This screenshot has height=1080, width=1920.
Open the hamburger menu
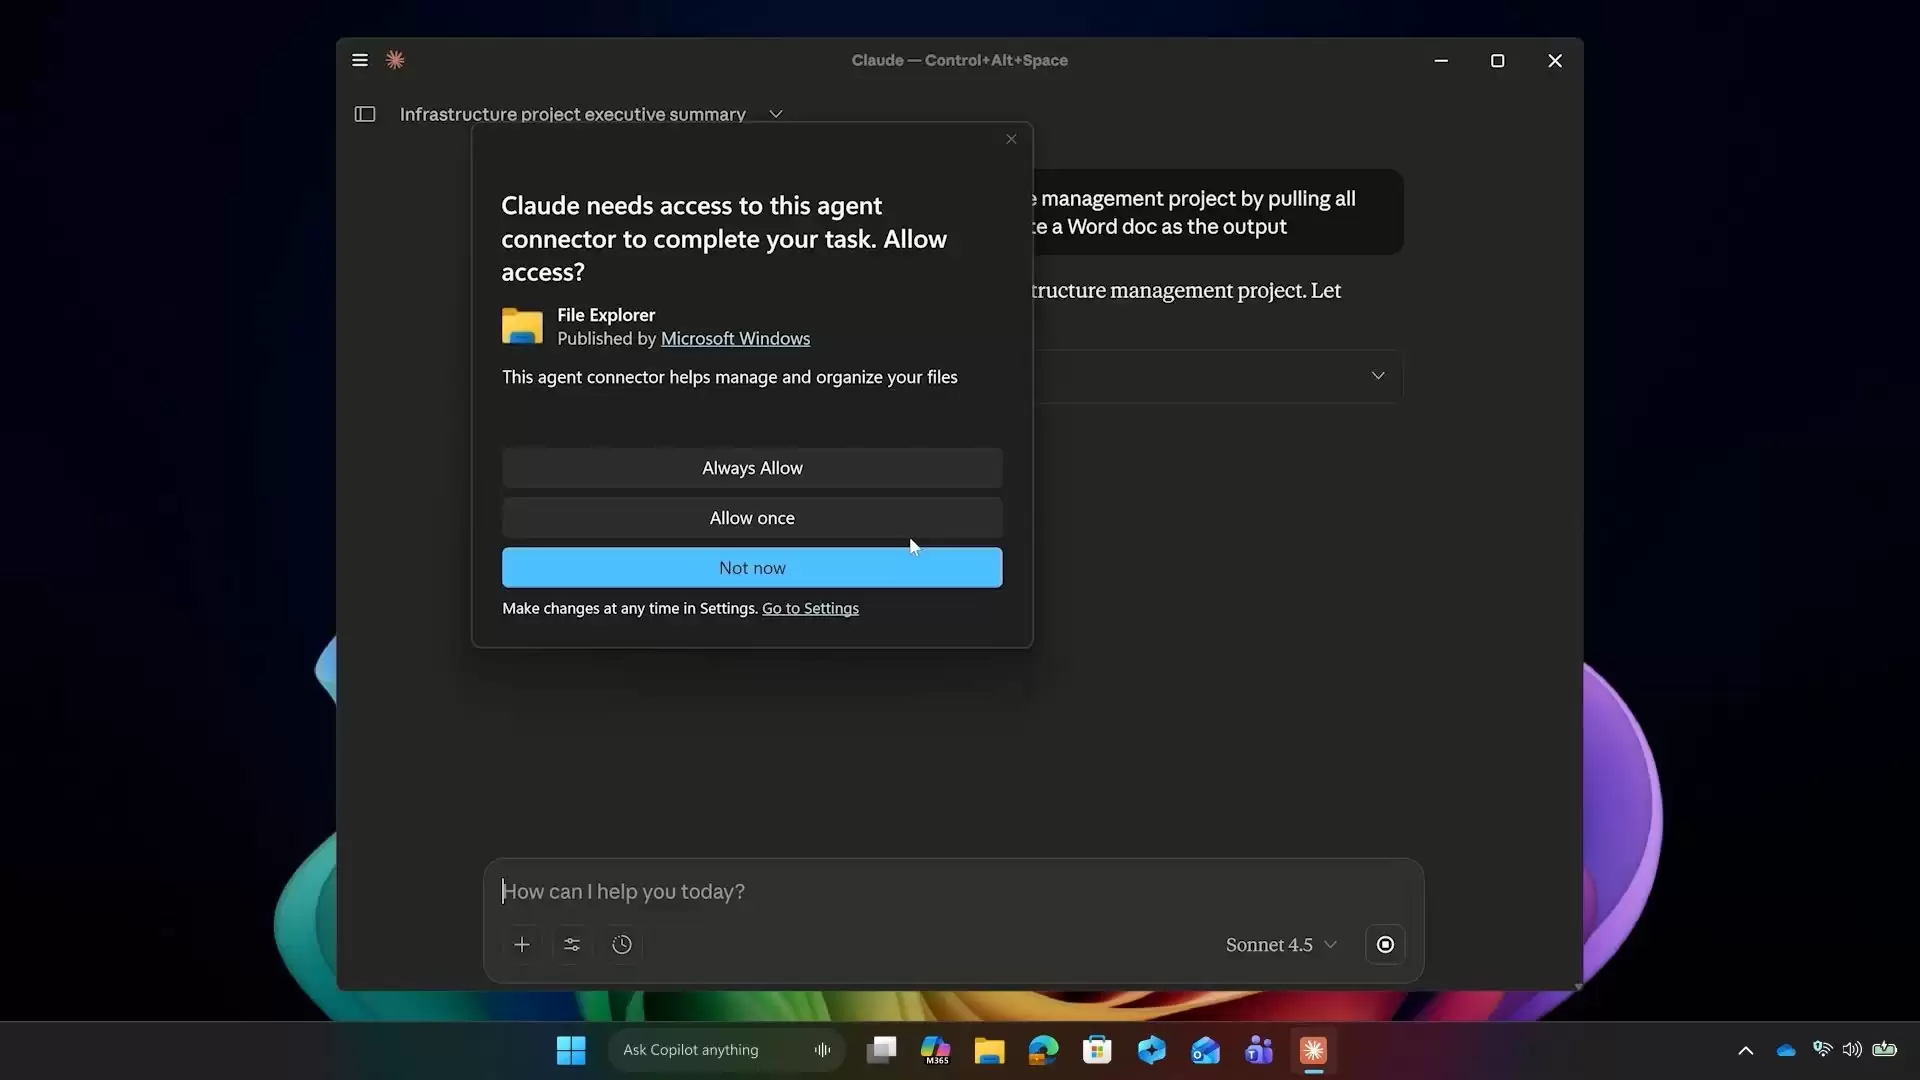[x=359, y=60]
